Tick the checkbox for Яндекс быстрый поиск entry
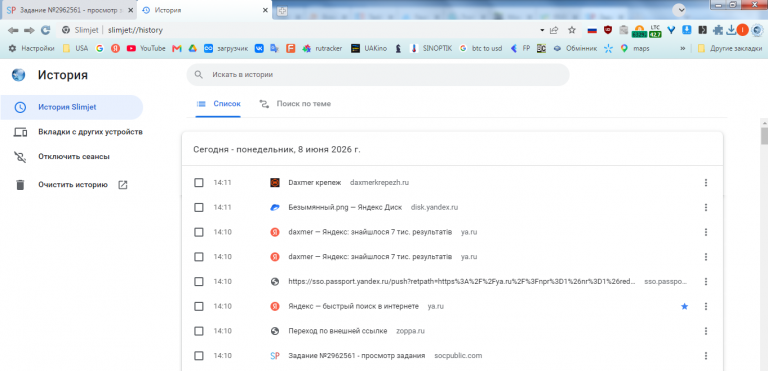The width and height of the screenshot is (768, 371). click(x=198, y=306)
